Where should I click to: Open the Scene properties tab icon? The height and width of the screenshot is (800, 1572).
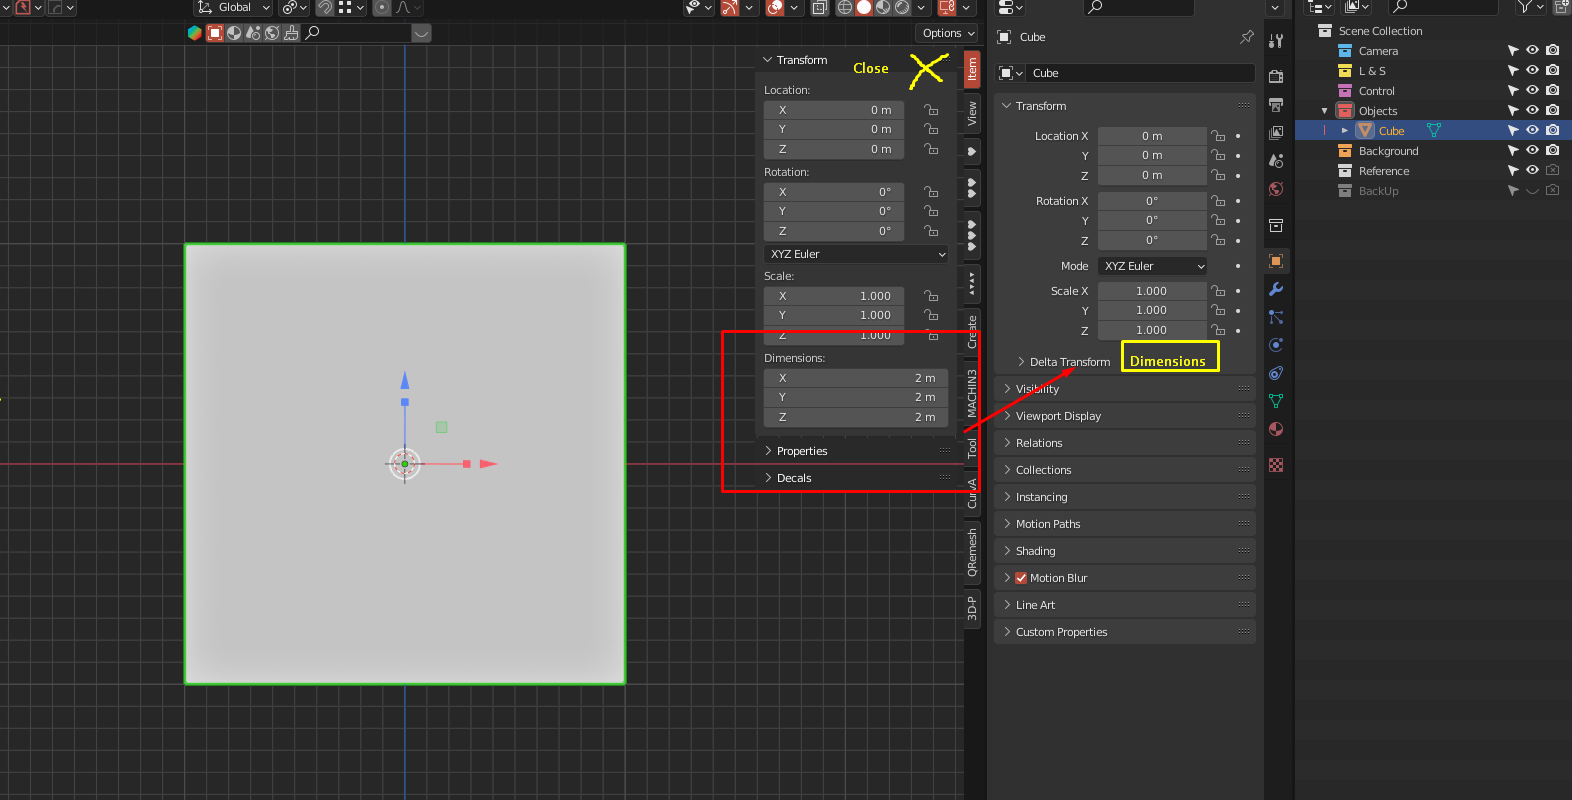tap(1276, 161)
